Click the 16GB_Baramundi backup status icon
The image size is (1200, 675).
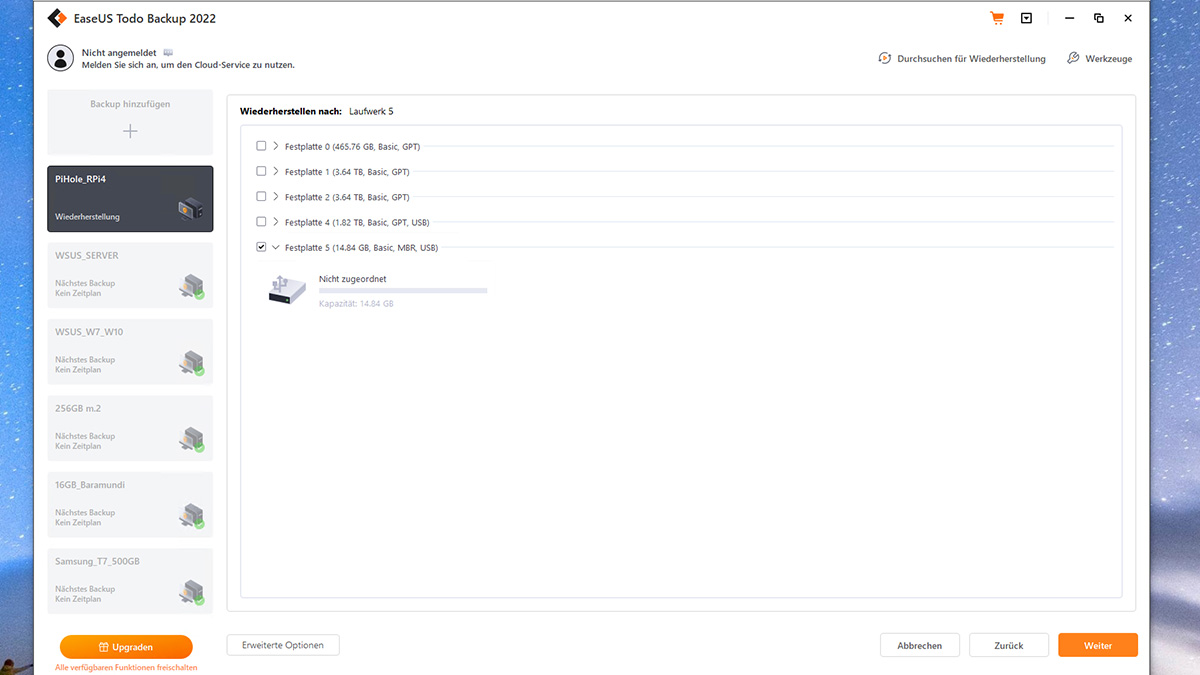click(191, 516)
